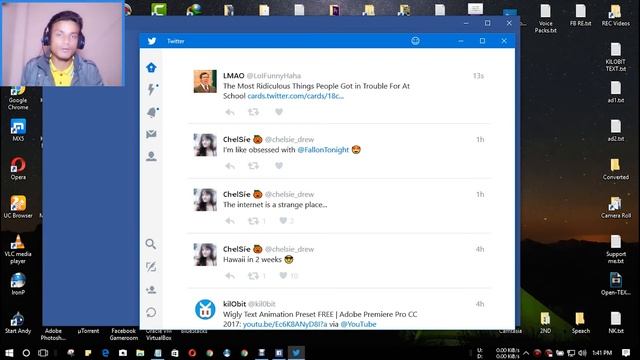The image size is (640, 360).
Task: Refresh the timeline with the circular arrow icon
Action: [151, 312]
